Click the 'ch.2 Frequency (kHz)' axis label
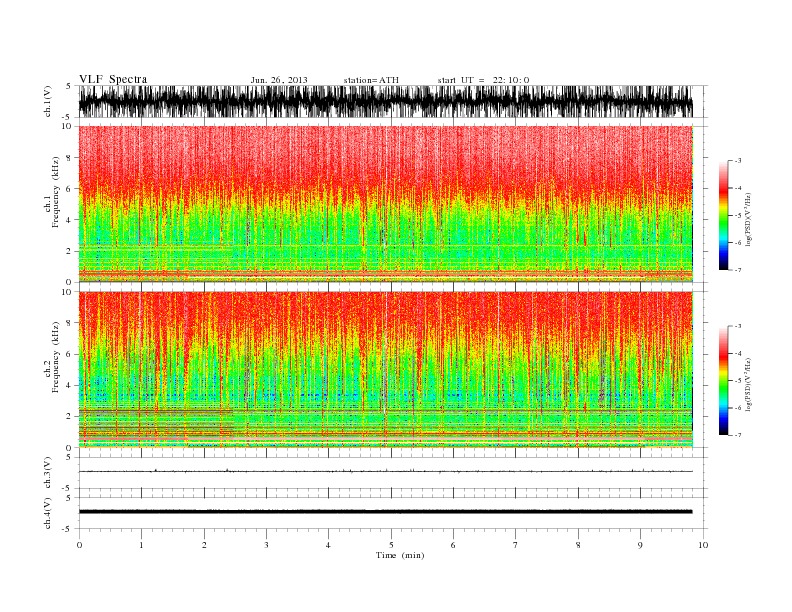The image size is (792, 612). (x=52, y=357)
